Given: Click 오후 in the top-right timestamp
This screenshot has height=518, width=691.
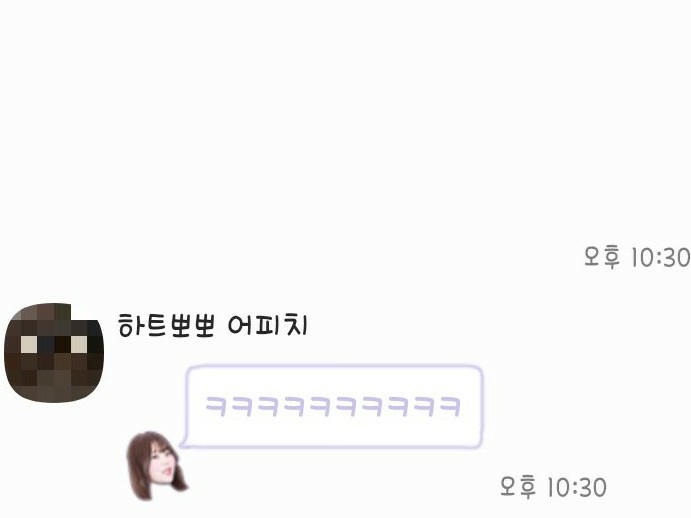Looking at the screenshot, I should [x=602, y=257].
